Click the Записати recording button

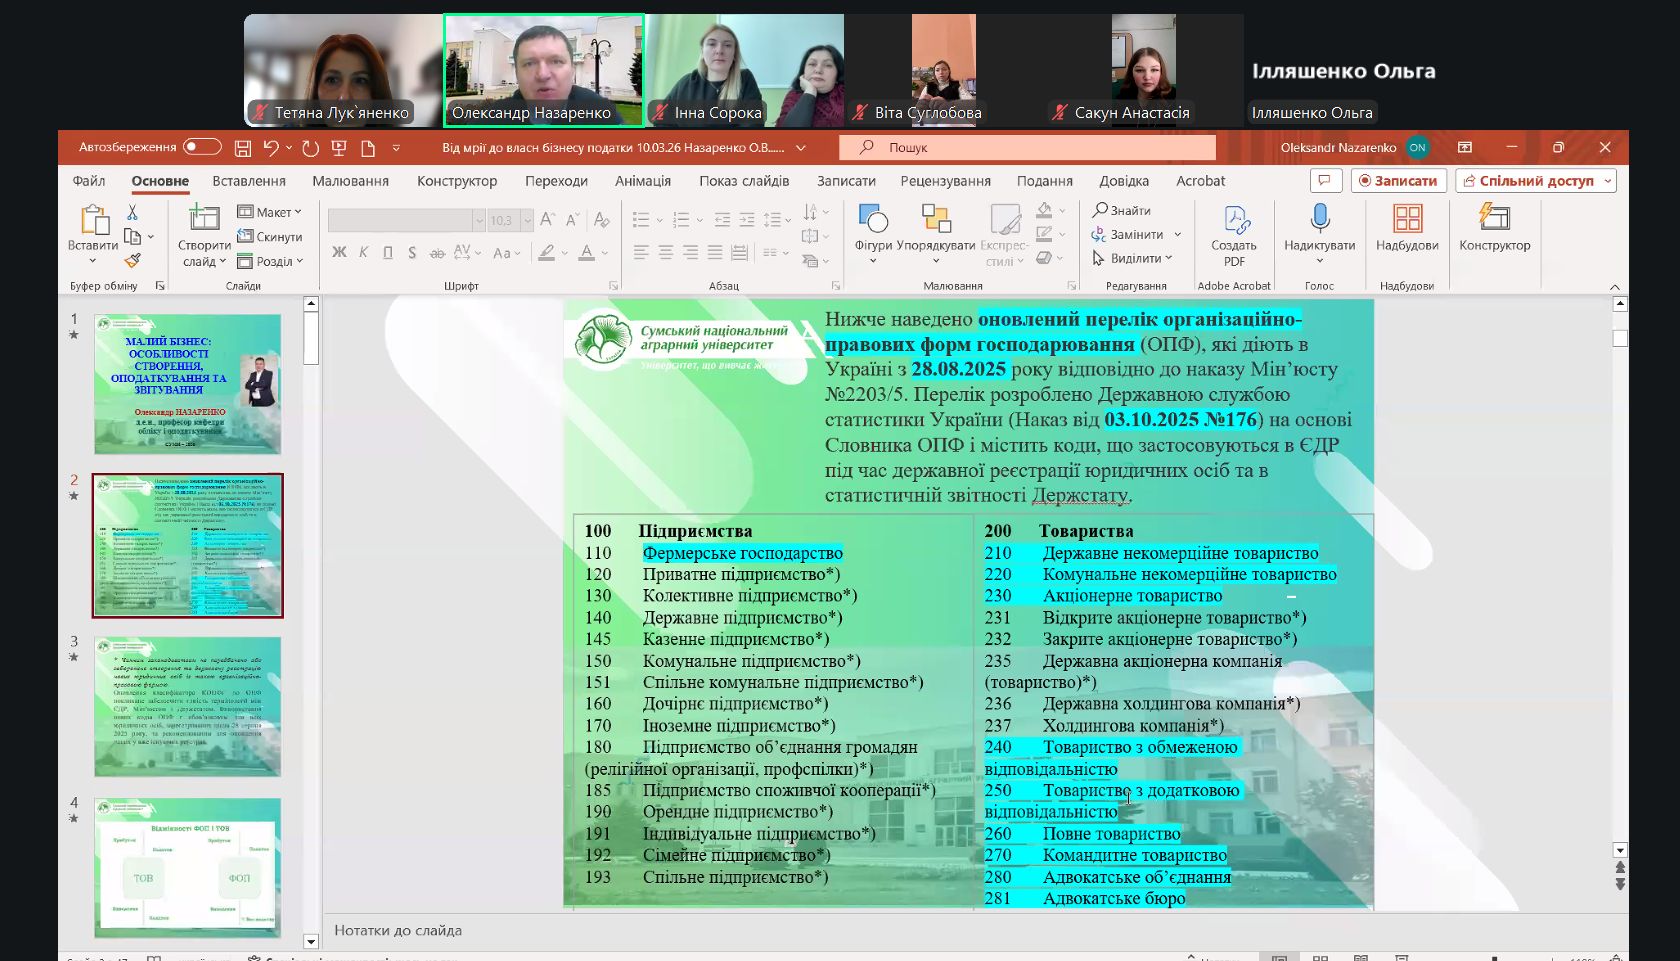tap(1397, 181)
